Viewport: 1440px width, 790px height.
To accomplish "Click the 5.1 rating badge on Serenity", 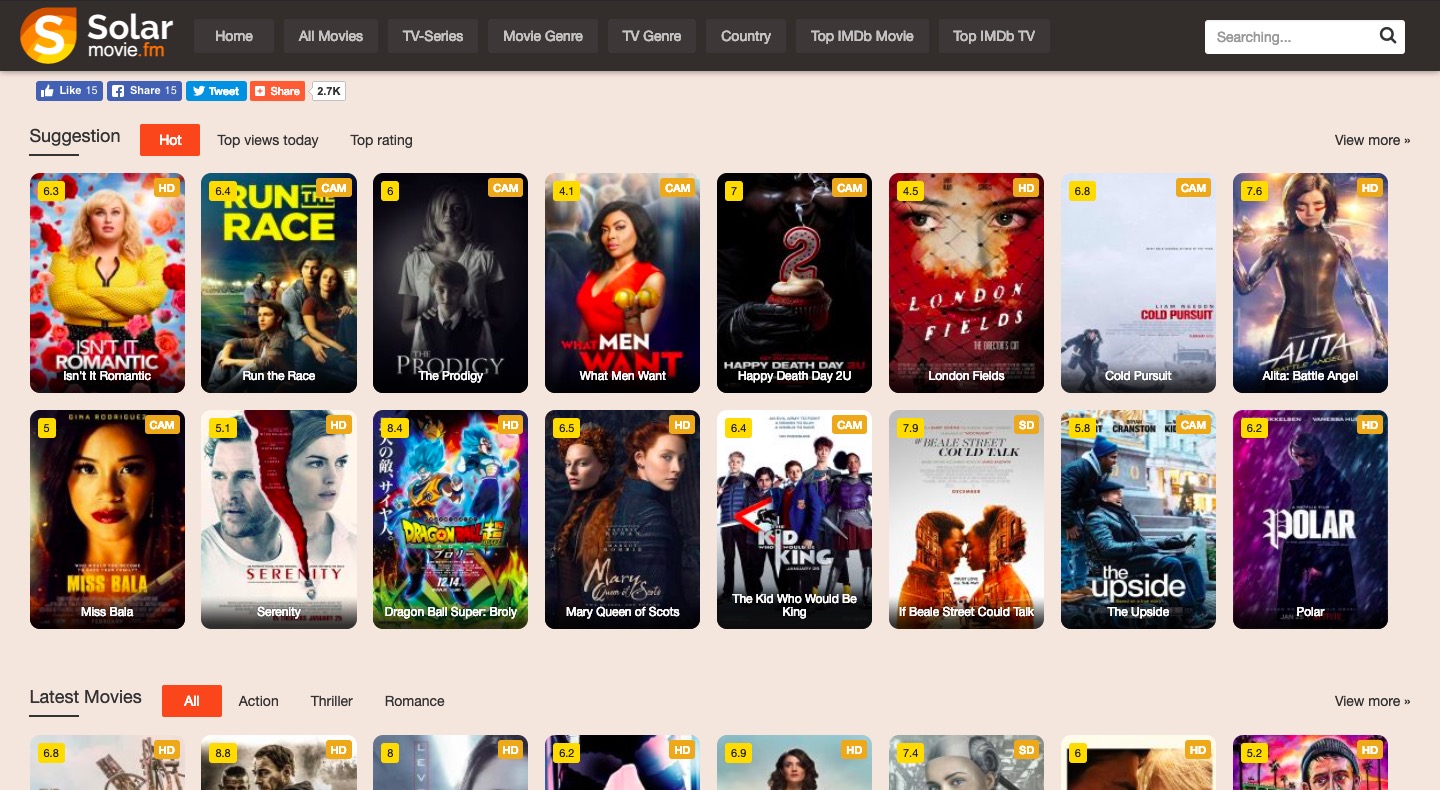I will click(x=222, y=428).
